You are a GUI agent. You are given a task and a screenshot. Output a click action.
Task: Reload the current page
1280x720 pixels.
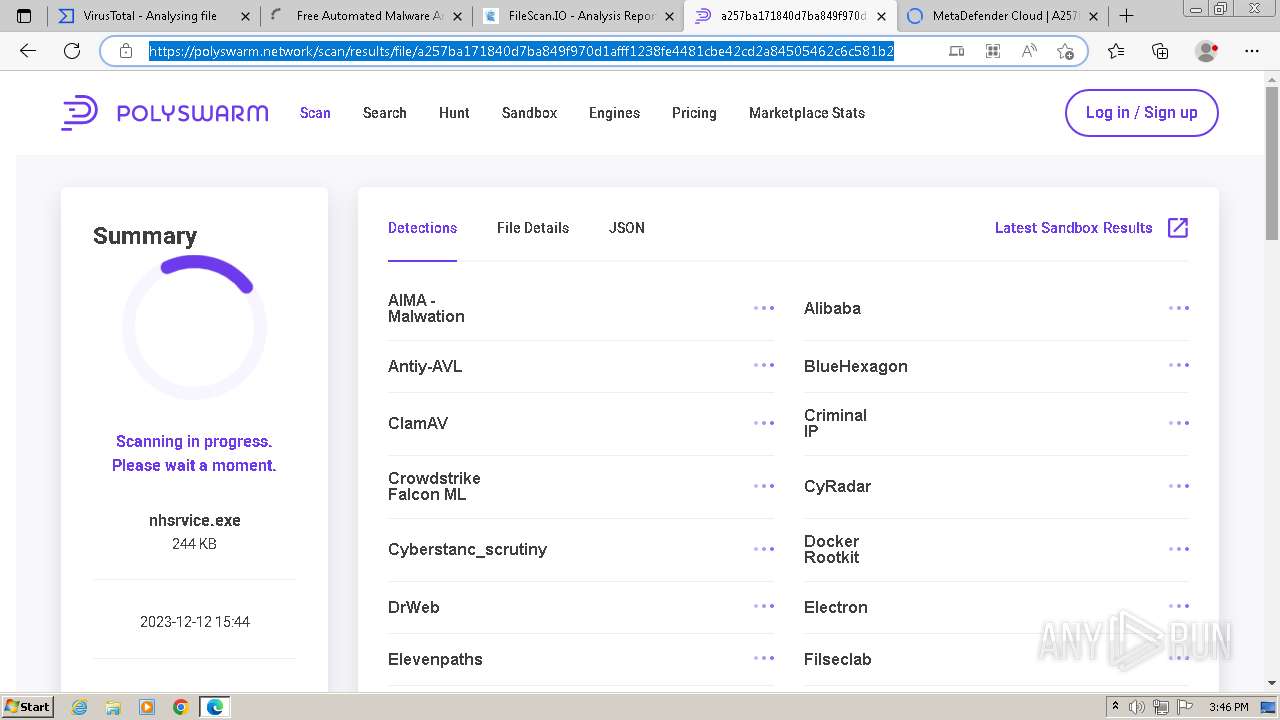click(72, 51)
